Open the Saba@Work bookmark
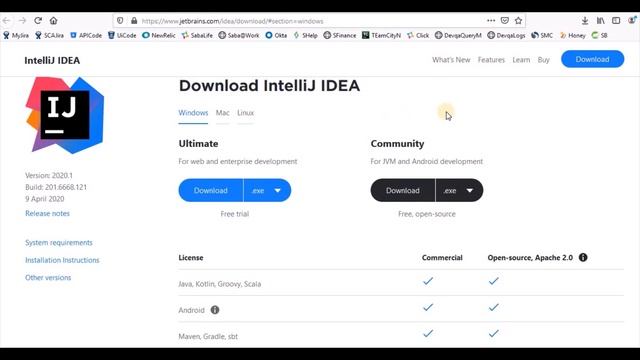The width and height of the screenshot is (640, 360). pos(239,36)
